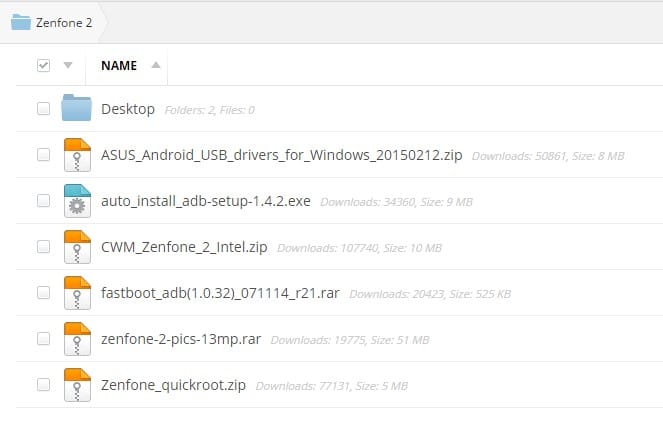This screenshot has height=447, width=663.
Task: Sort files by the NAME column header
Action: coord(119,66)
